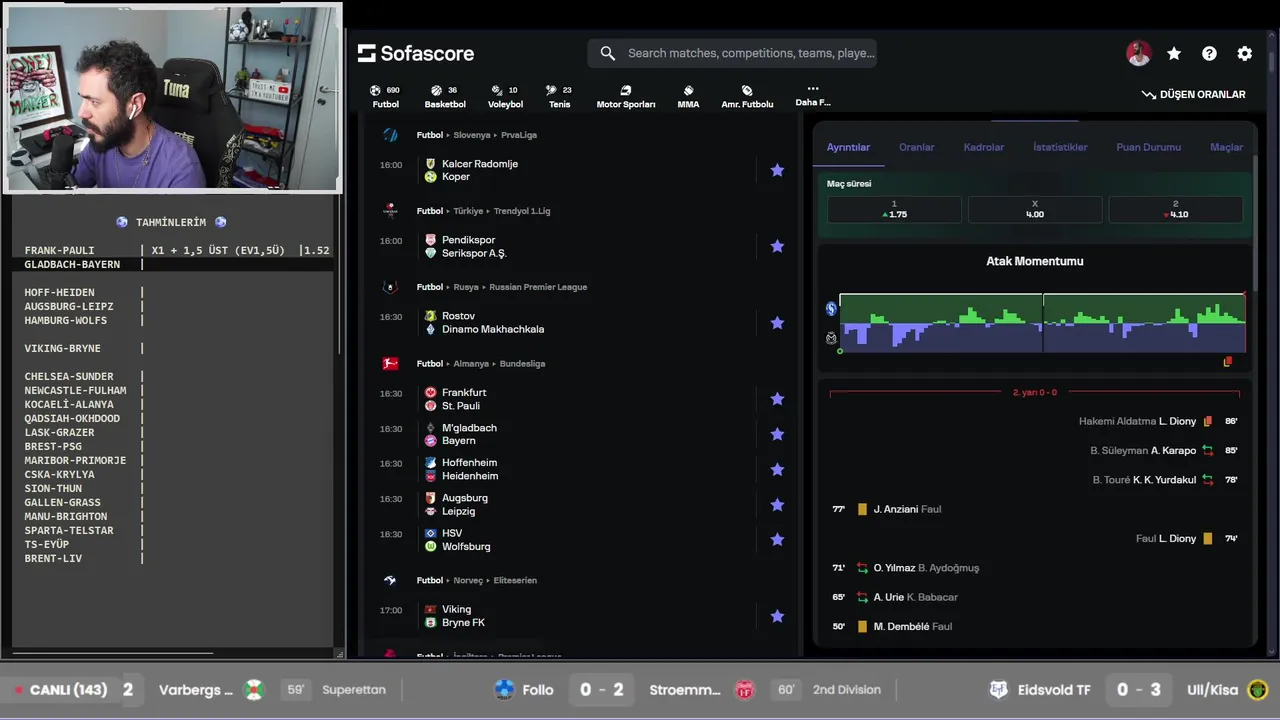Select away win odds 4.10
Viewport: 1280px width, 720px height.
[x=1175, y=209]
